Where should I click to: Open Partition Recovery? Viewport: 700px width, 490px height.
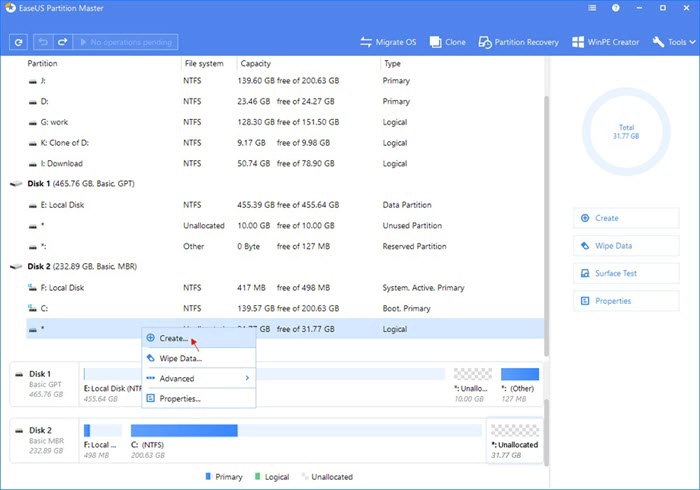pyautogui.click(x=518, y=42)
